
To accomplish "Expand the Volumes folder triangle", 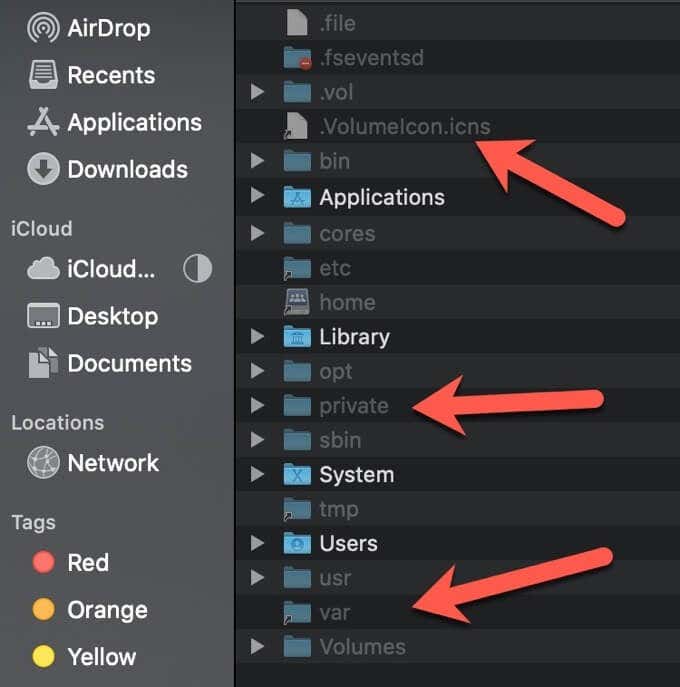I will coord(257,646).
